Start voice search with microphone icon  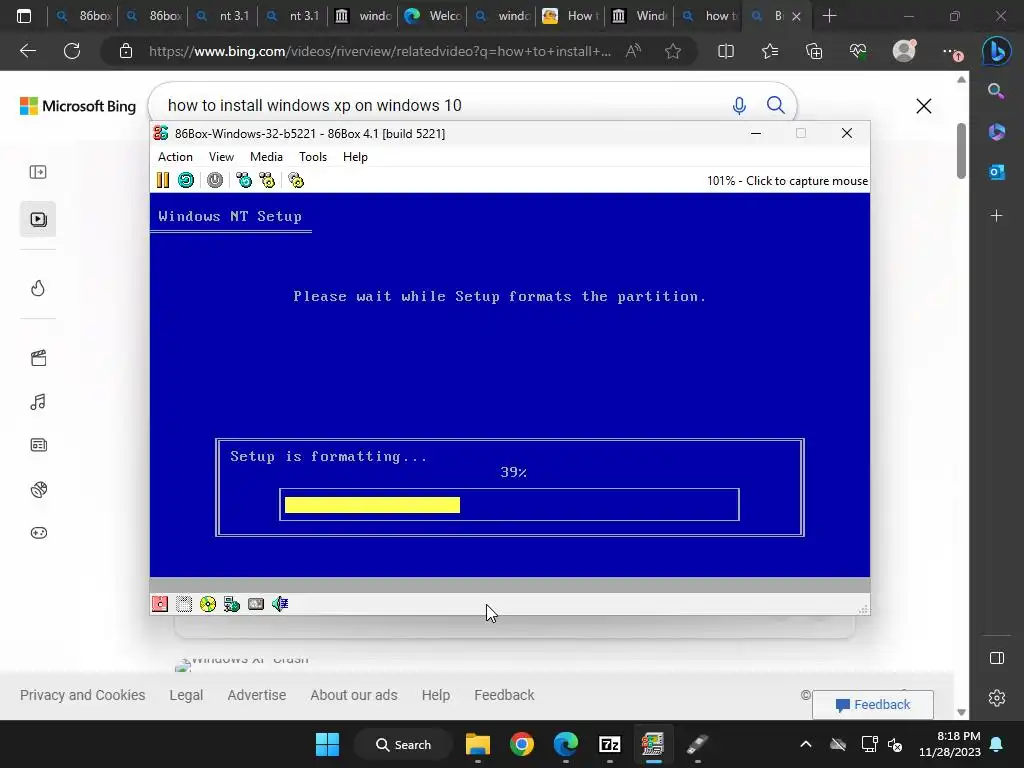pyautogui.click(x=739, y=105)
